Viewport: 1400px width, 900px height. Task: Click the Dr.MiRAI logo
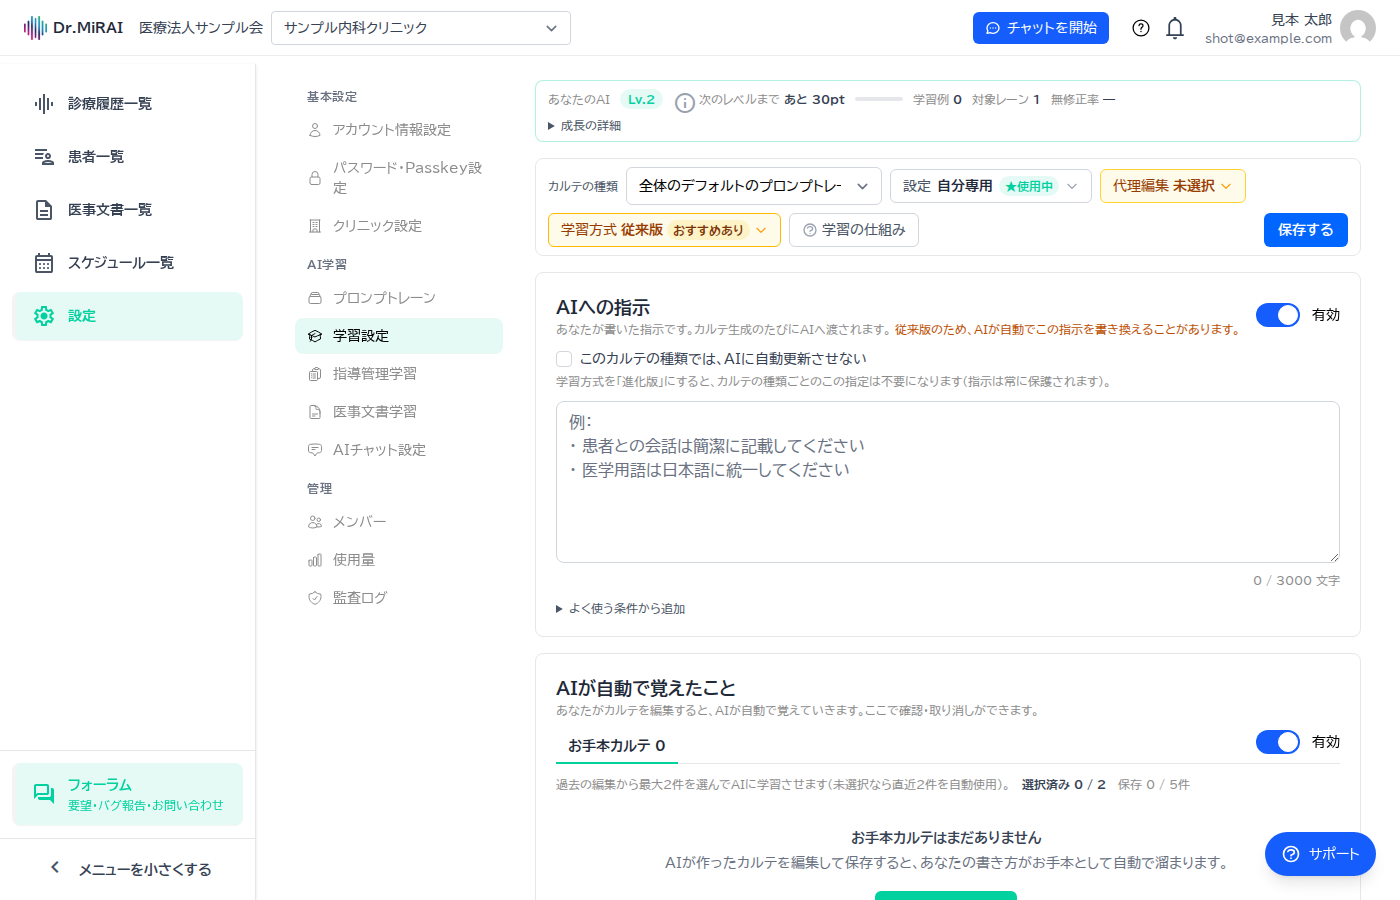pyautogui.click(x=73, y=28)
